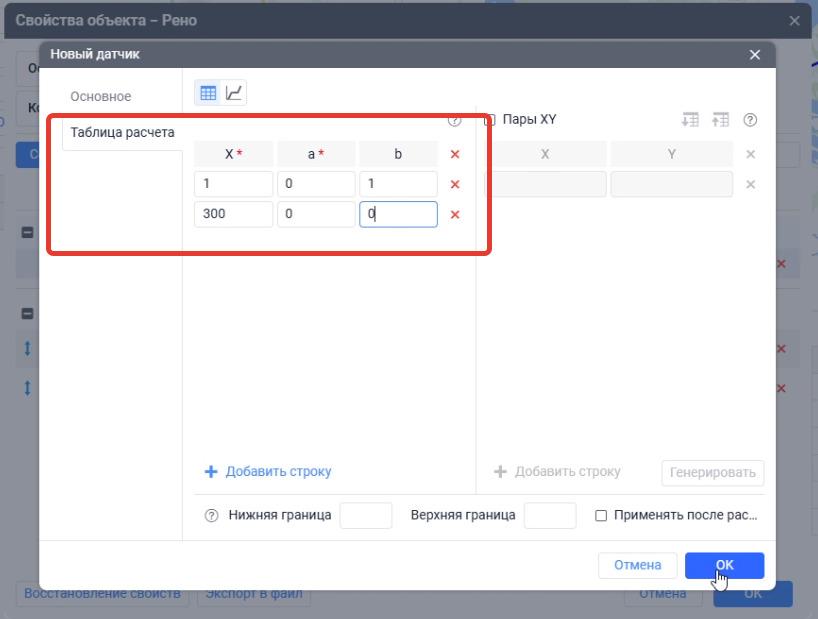Check the Применять после расчета option

[601, 515]
